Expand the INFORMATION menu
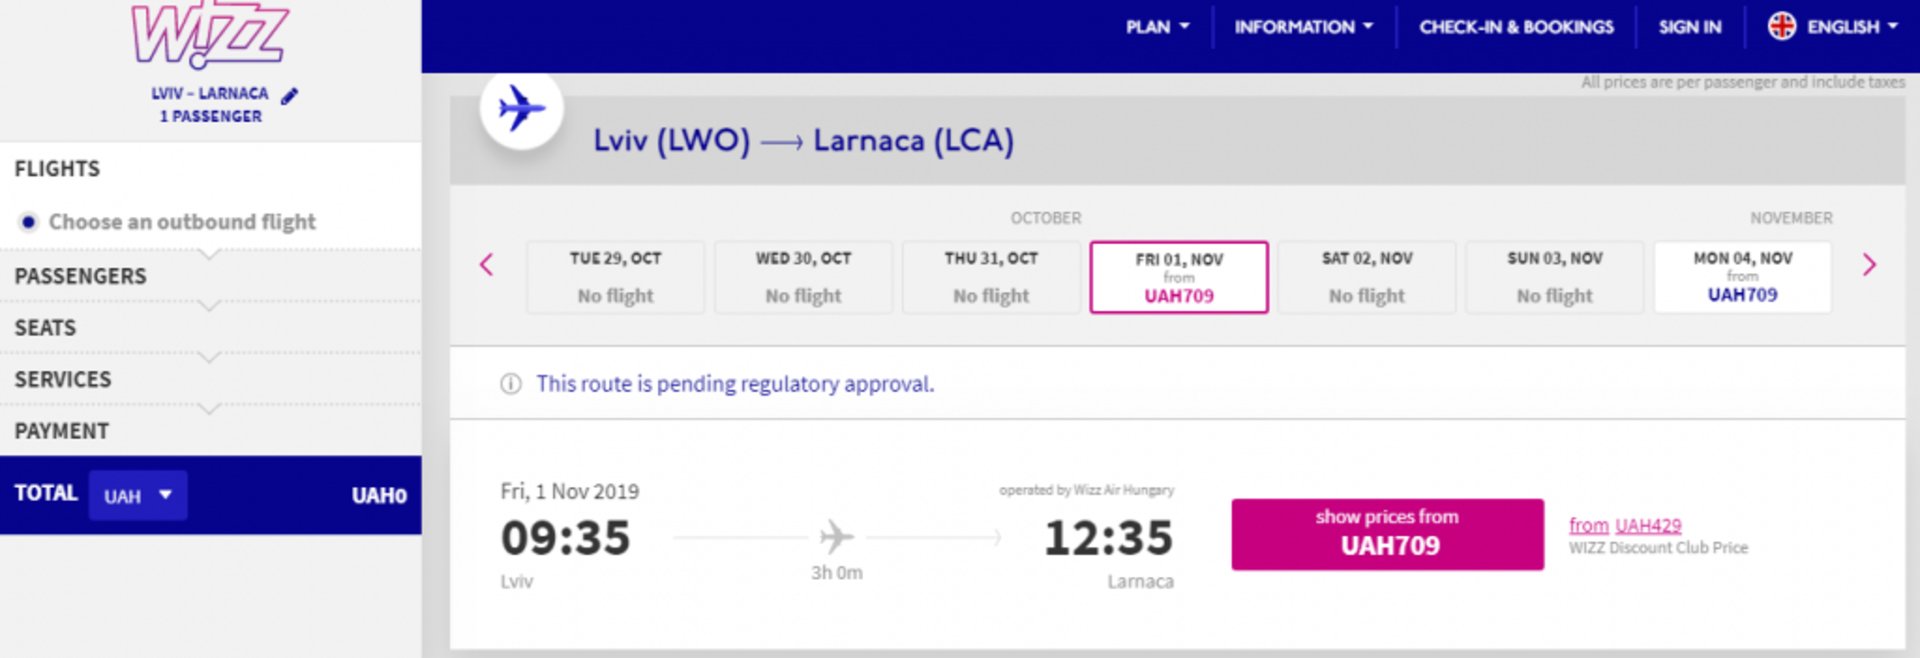Image resolution: width=1920 pixels, height=658 pixels. pyautogui.click(x=1304, y=27)
